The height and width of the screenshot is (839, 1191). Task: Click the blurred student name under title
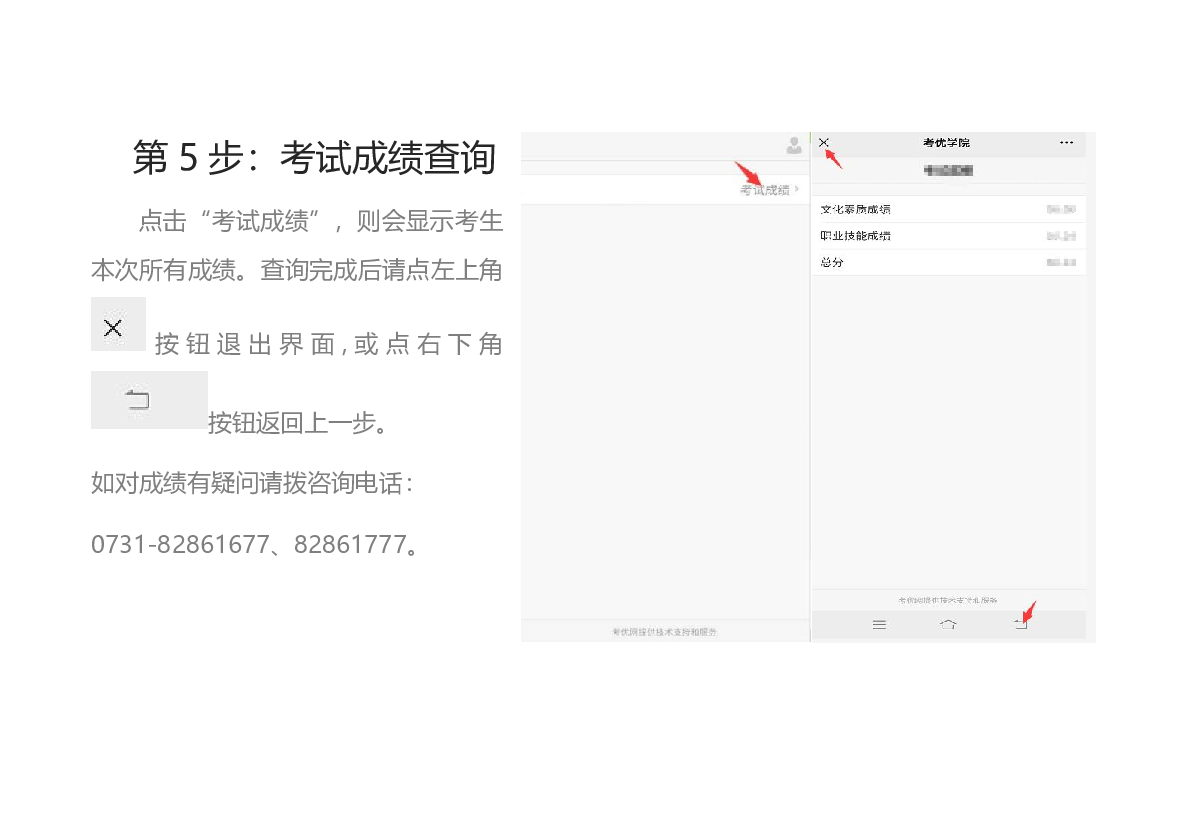pyautogui.click(x=948, y=171)
